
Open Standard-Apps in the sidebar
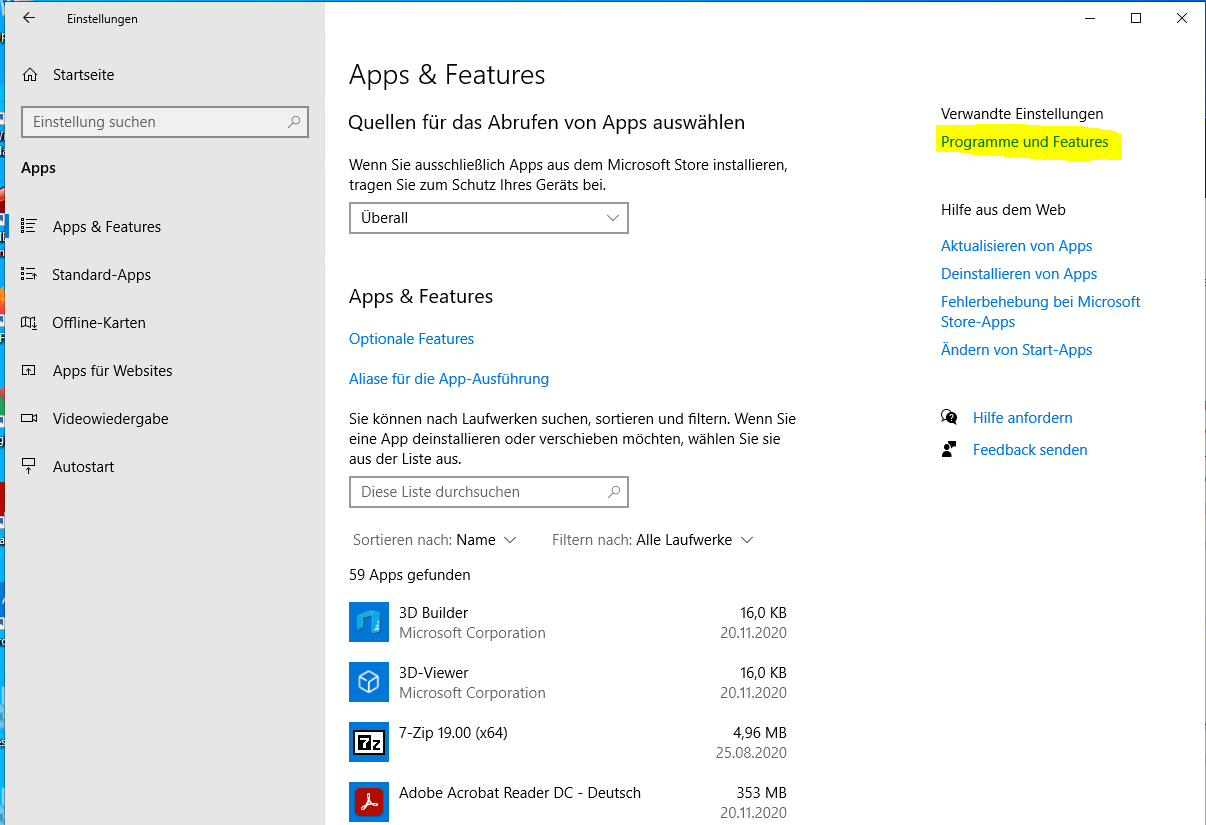click(101, 275)
